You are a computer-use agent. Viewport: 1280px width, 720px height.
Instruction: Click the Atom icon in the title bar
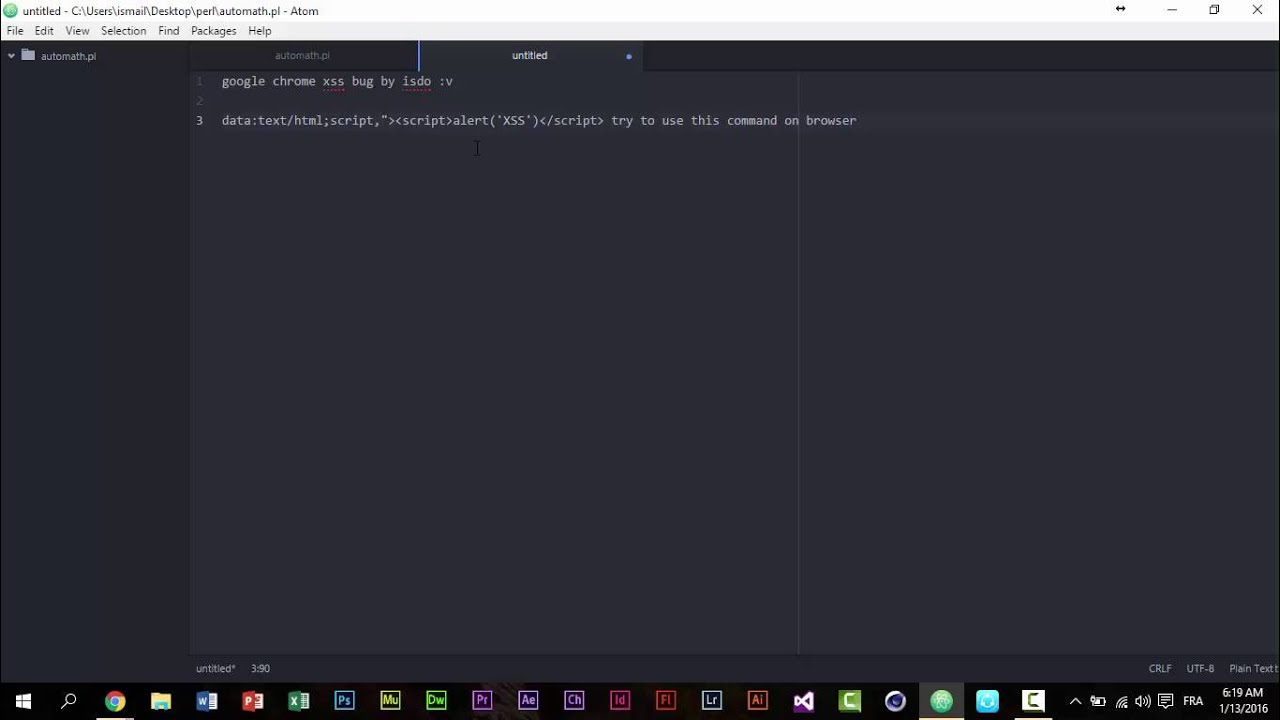(10, 11)
